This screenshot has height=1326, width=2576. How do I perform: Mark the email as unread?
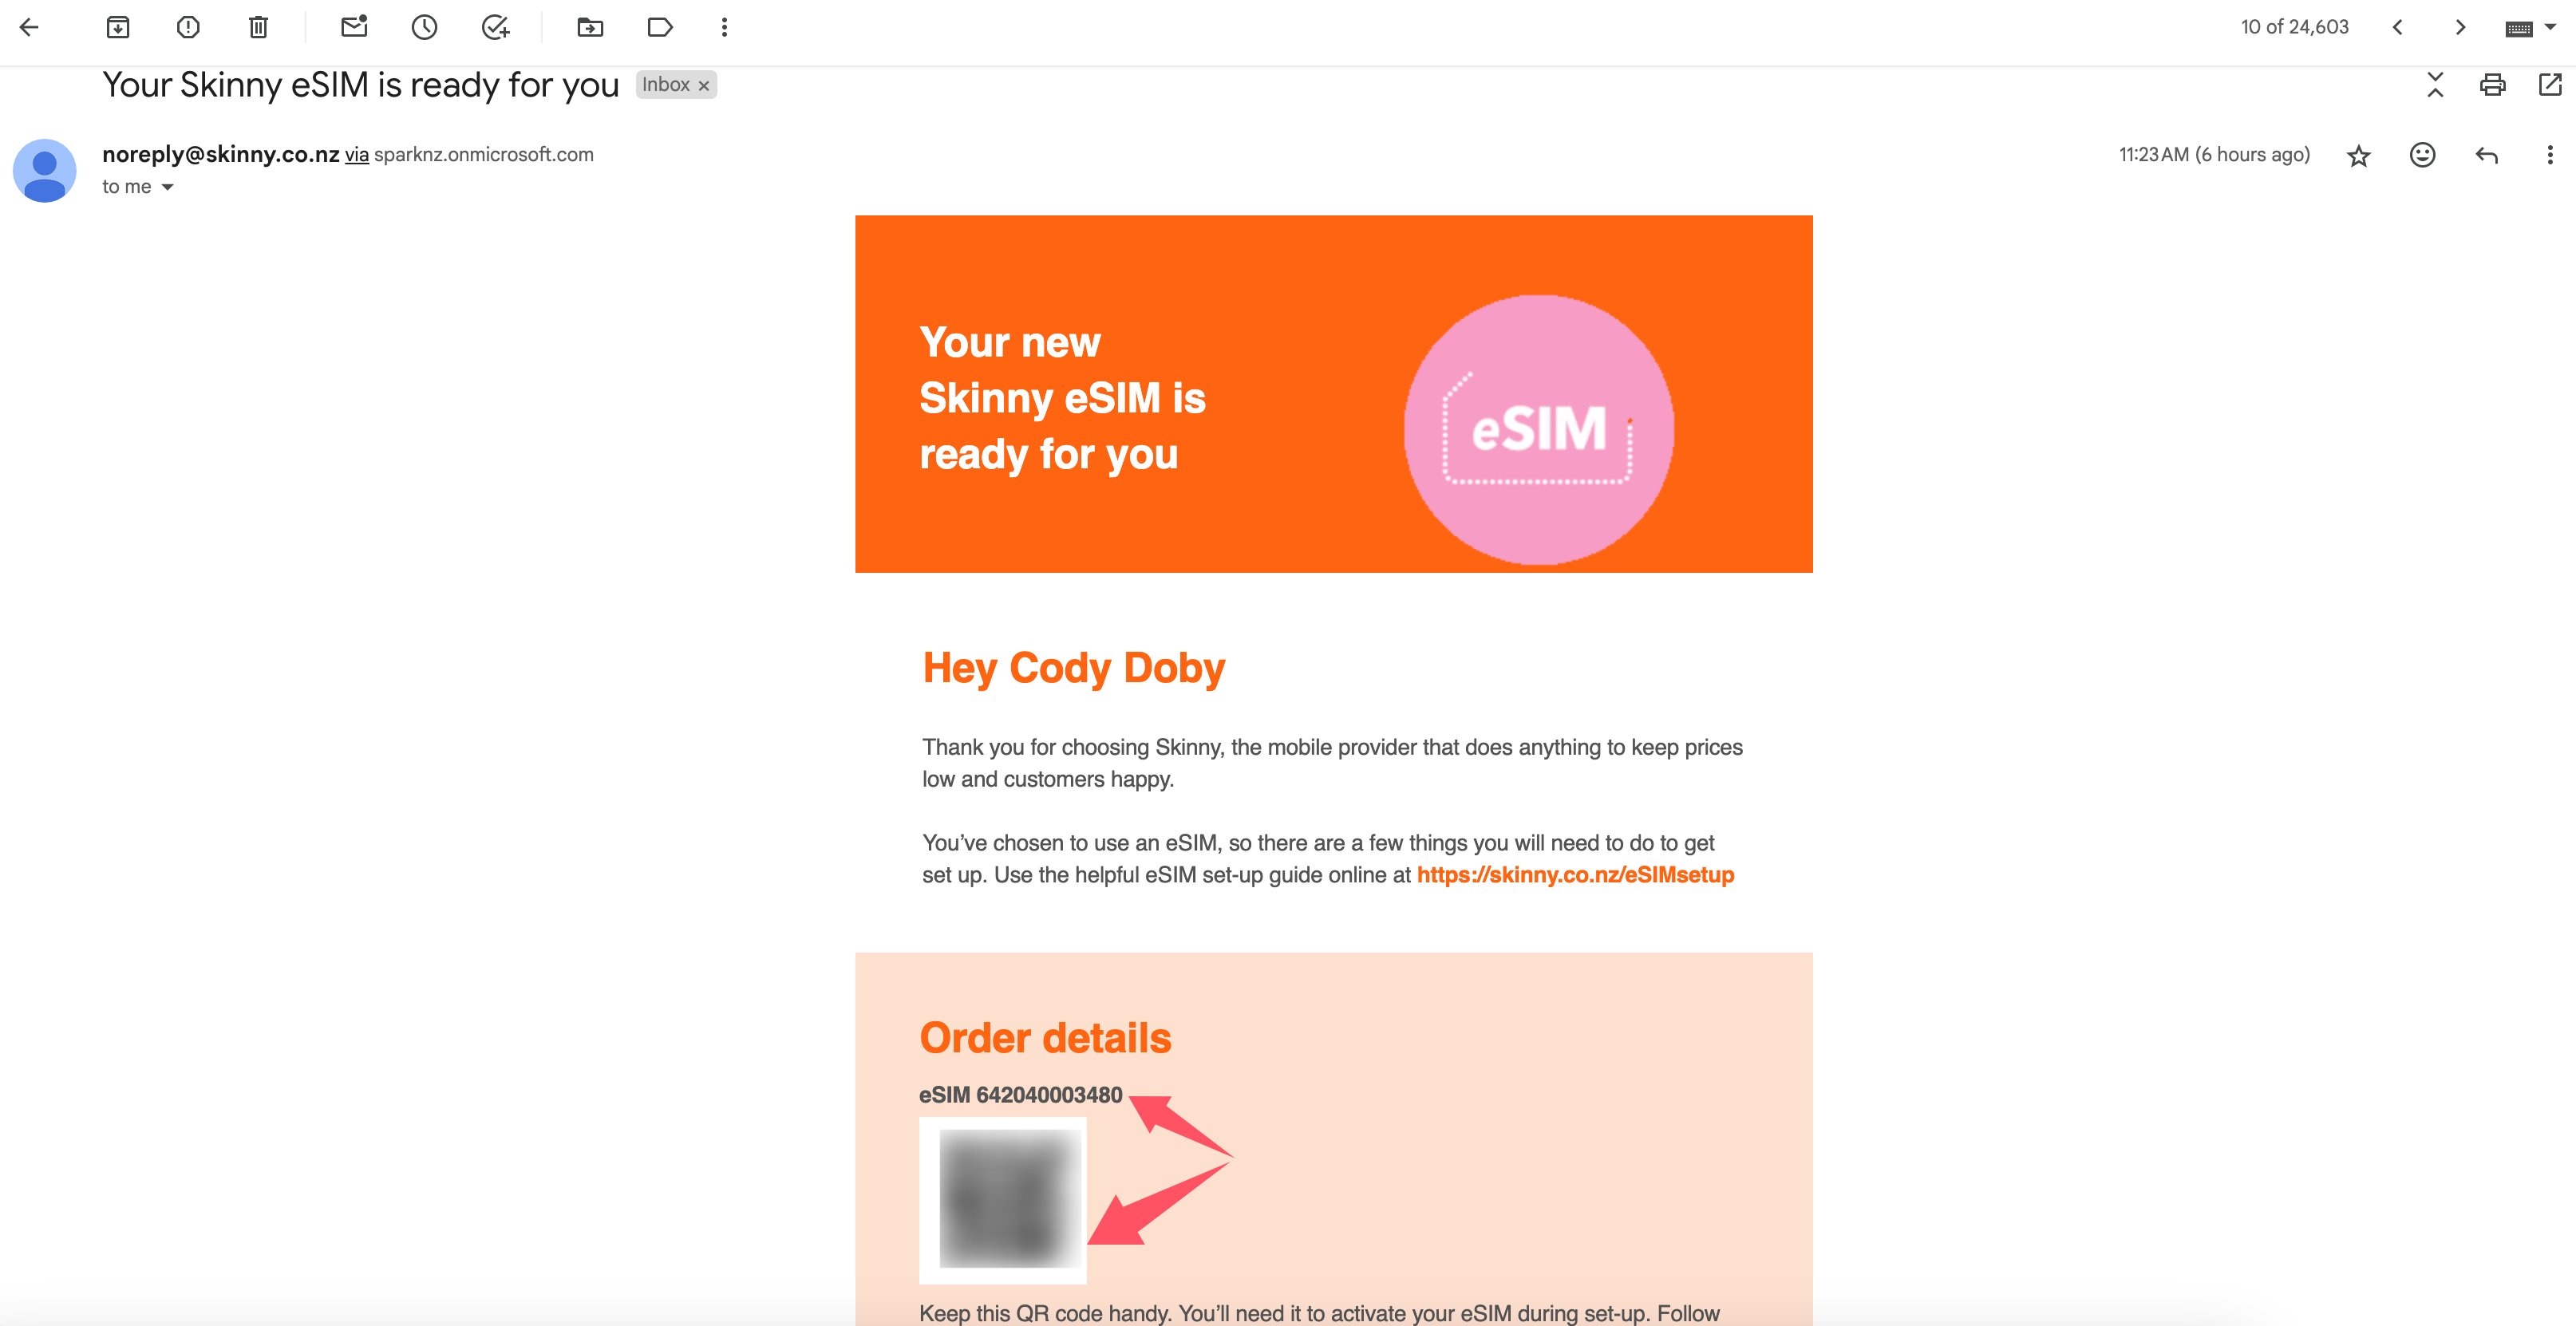[x=354, y=27]
